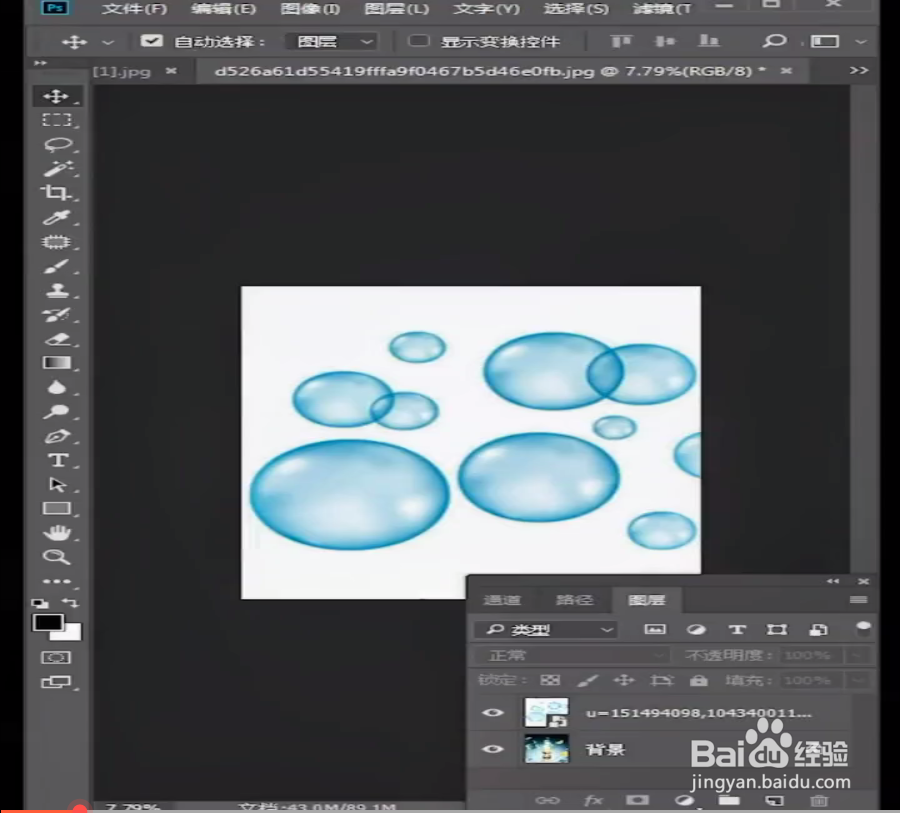Filter layers by shape type
This screenshot has width=900, height=813.
(x=777, y=629)
